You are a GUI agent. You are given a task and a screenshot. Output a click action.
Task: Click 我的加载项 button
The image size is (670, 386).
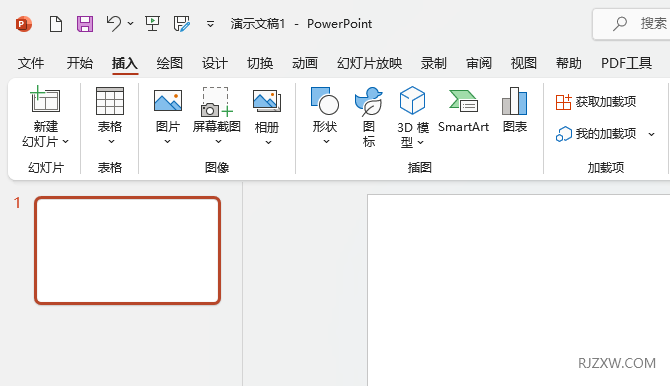tap(596, 134)
